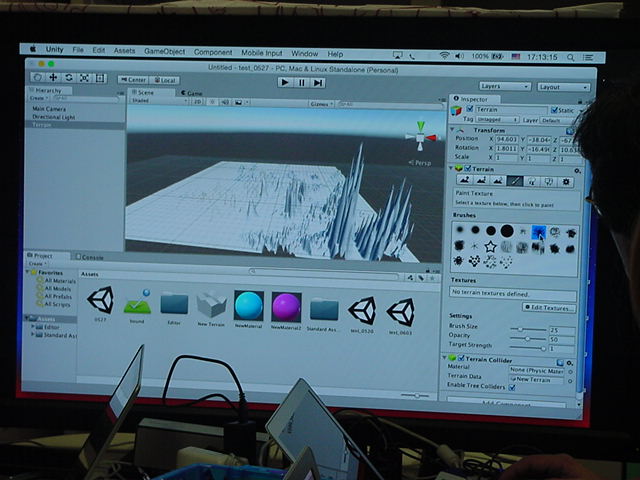Click Terrain Collider gear menu icon

click(570, 363)
